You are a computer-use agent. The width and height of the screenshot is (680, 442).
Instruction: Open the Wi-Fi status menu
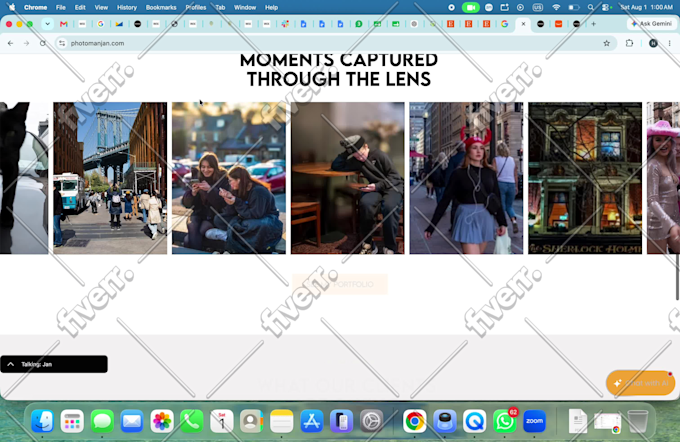click(x=556, y=7)
